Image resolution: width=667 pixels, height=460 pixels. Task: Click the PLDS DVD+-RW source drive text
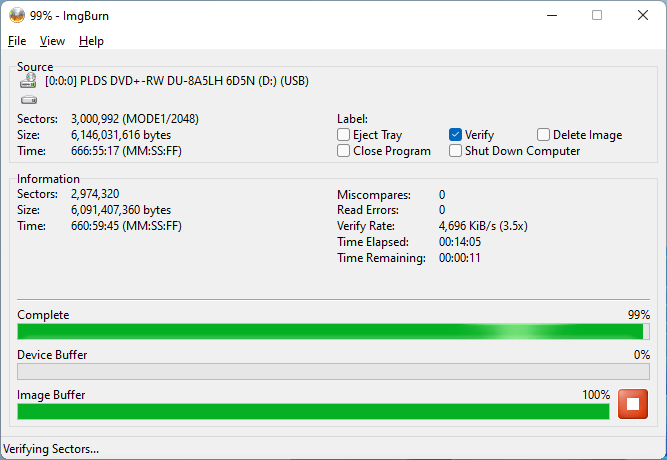click(x=177, y=83)
